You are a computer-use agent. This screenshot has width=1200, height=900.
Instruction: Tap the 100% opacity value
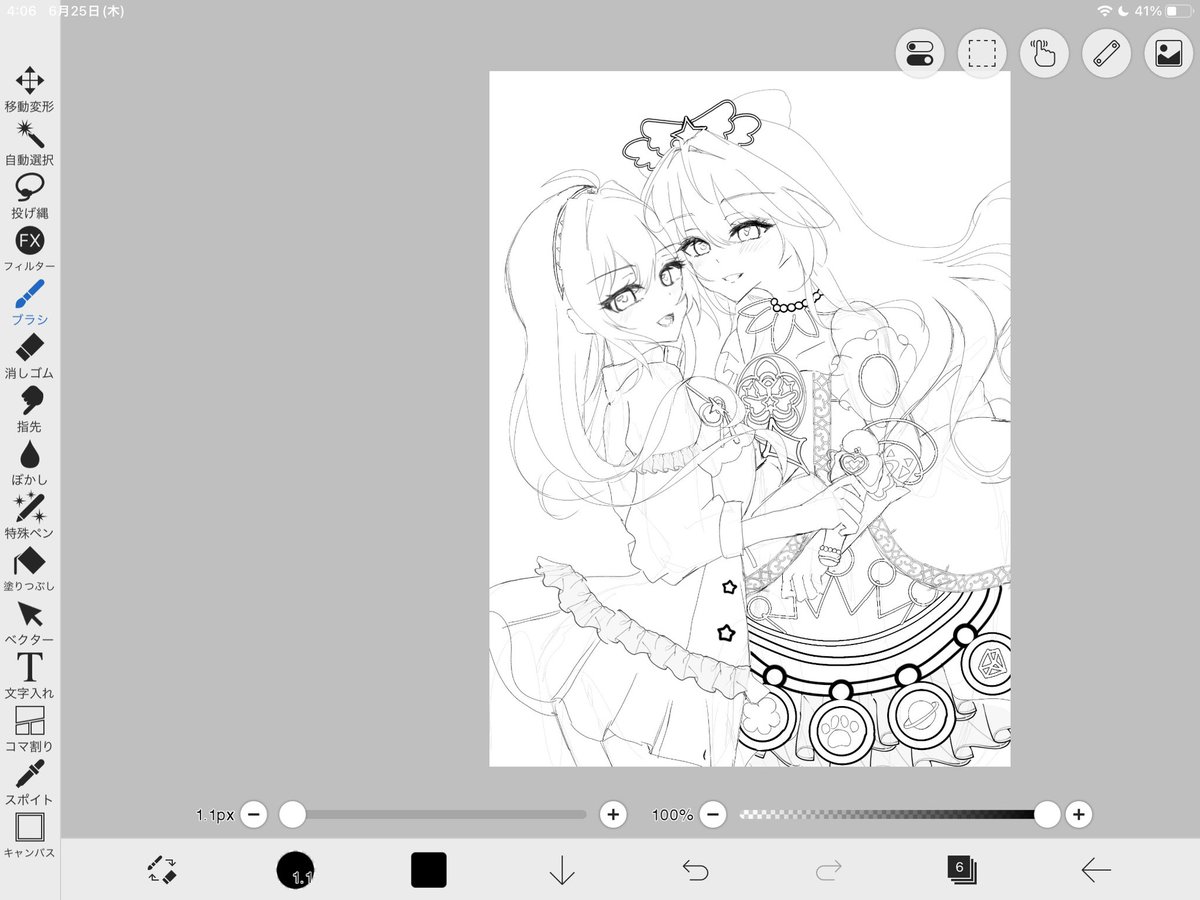click(x=672, y=815)
